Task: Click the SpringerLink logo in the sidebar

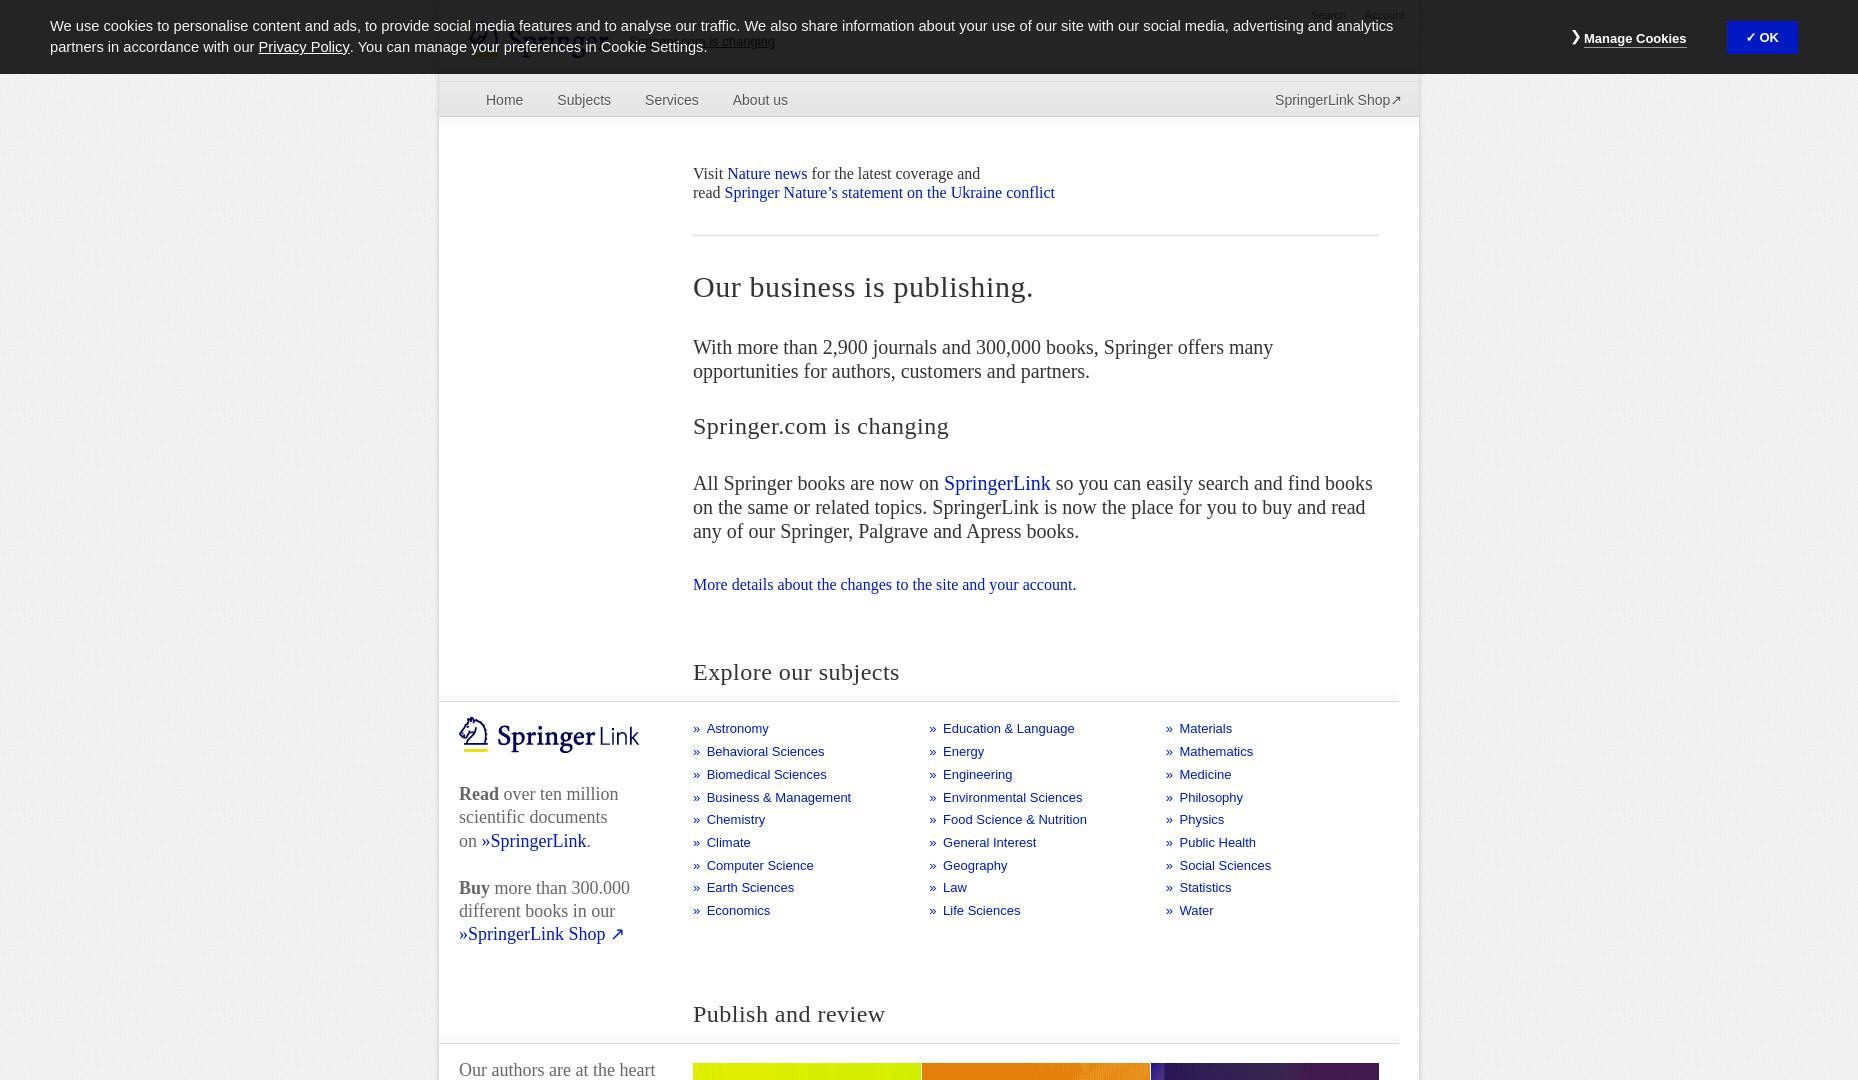Action: point(549,735)
